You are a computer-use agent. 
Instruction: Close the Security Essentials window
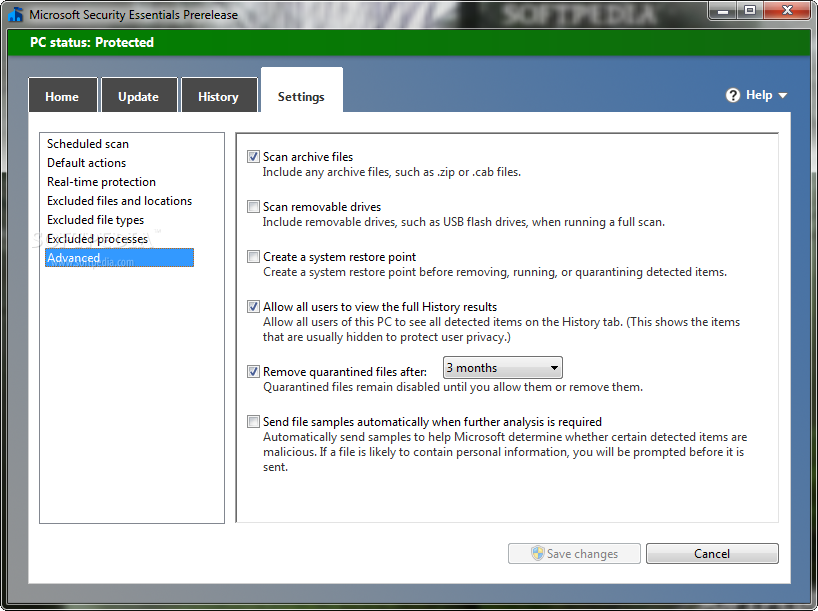787,11
